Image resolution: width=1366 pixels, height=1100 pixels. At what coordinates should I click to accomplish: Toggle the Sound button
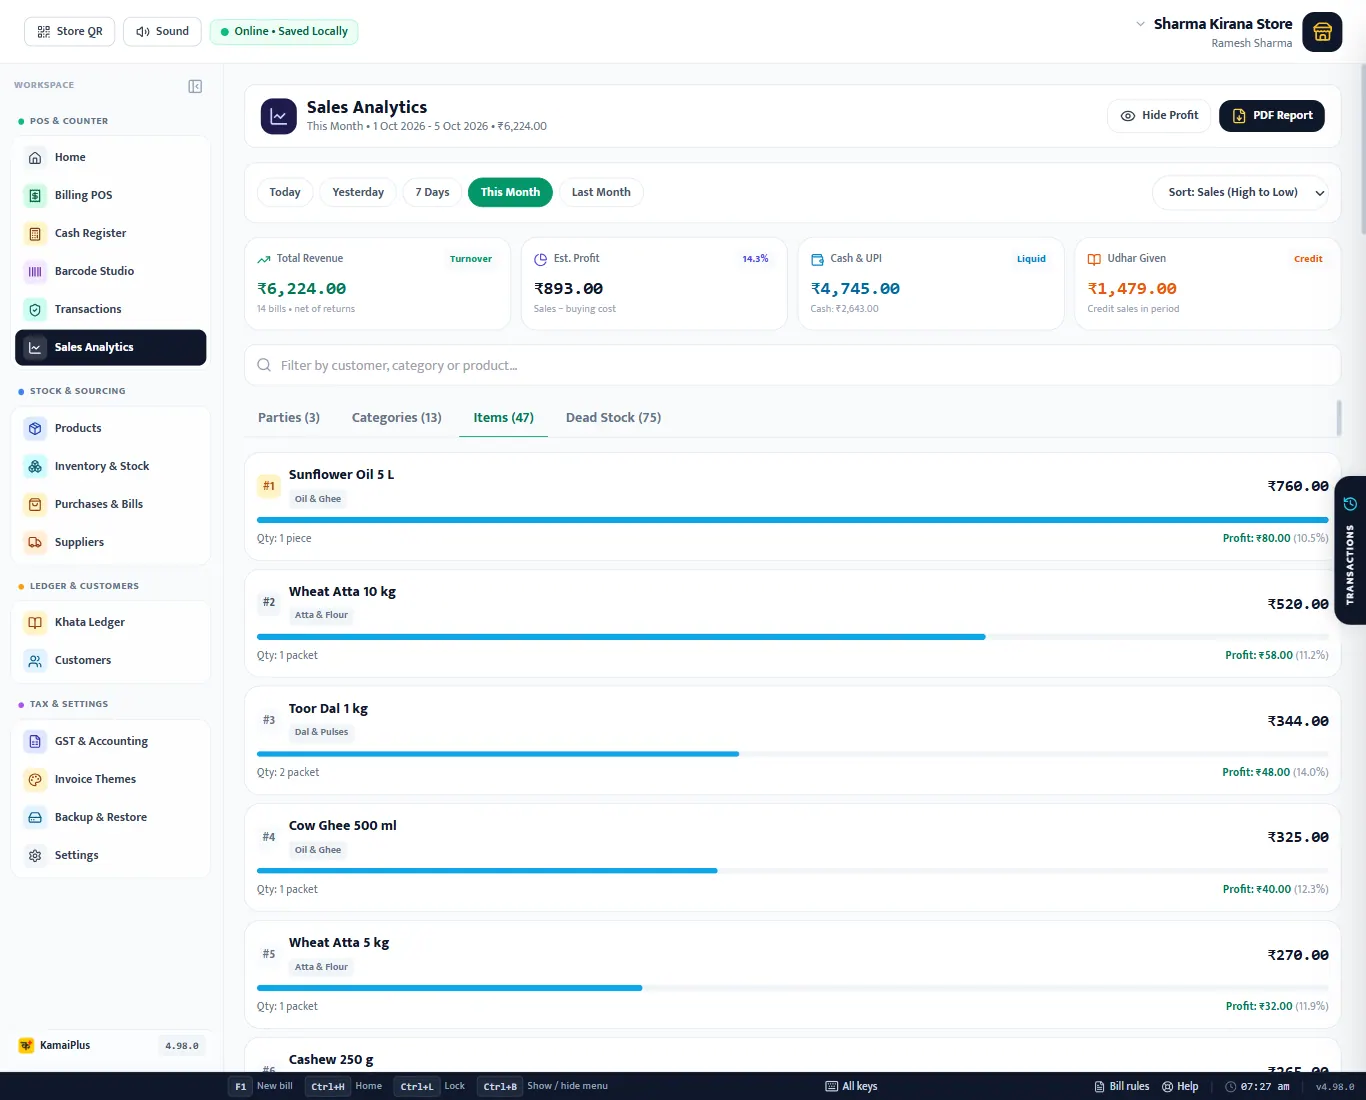[162, 32]
